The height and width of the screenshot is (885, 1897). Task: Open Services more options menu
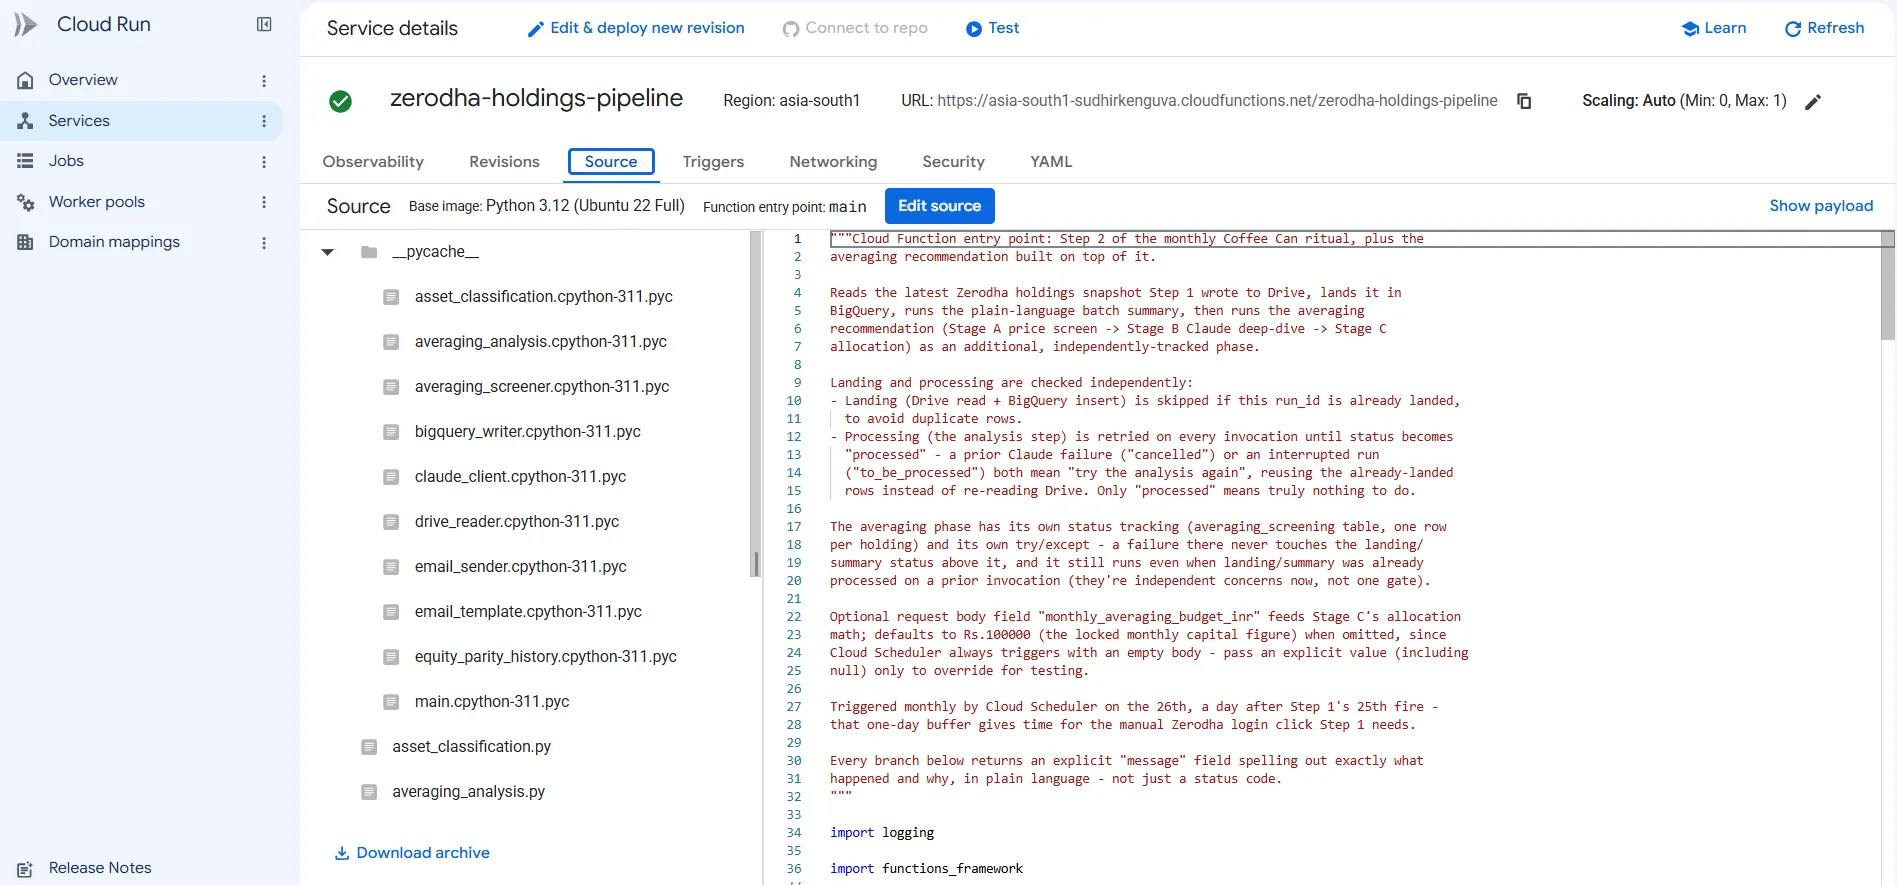(264, 121)
